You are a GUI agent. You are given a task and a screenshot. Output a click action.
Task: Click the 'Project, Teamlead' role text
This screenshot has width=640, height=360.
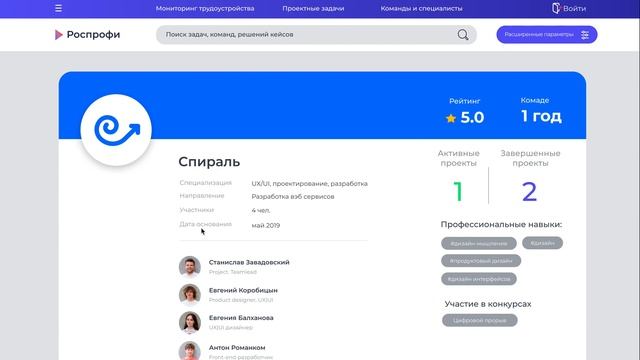[233, 272]
